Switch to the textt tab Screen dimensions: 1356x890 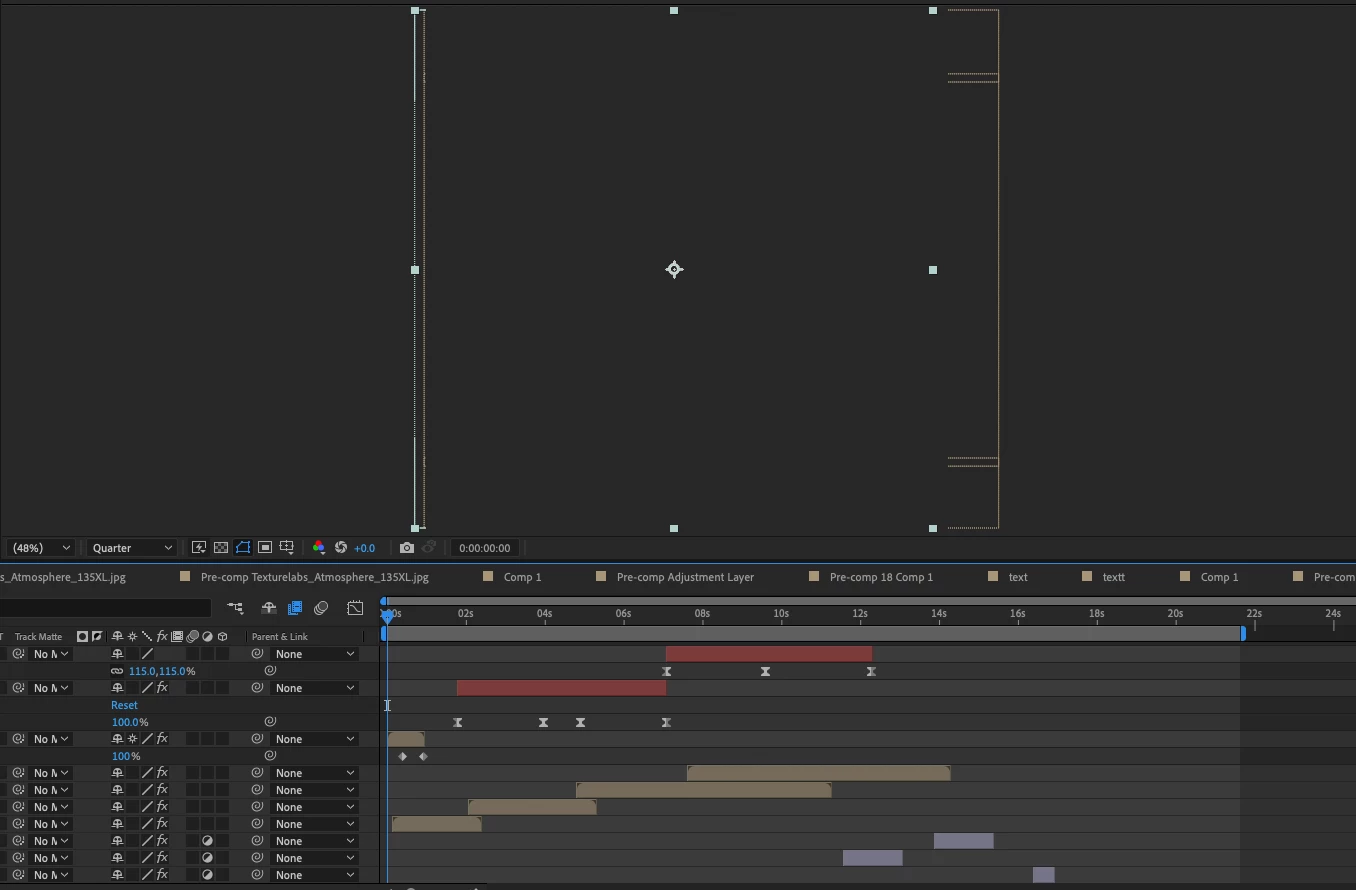pyautogui.click(x=1113, y=577)
